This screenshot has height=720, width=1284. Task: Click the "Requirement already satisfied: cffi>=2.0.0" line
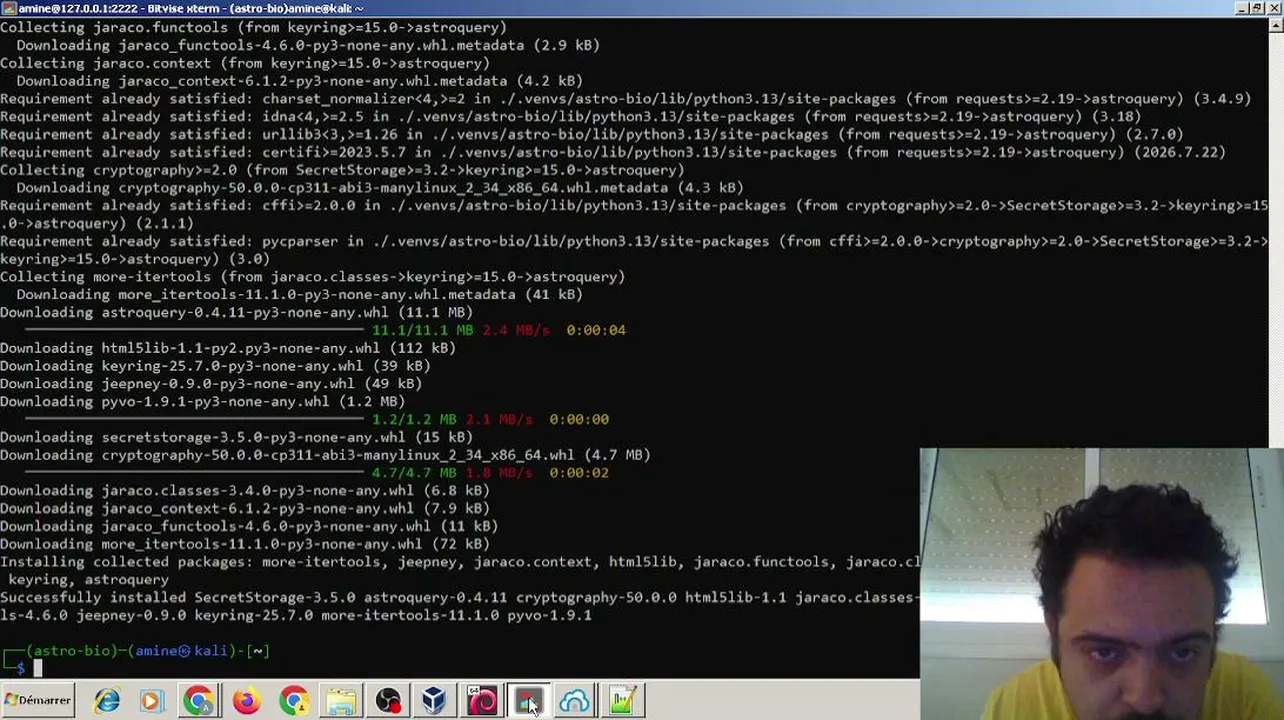pos(634,214)
